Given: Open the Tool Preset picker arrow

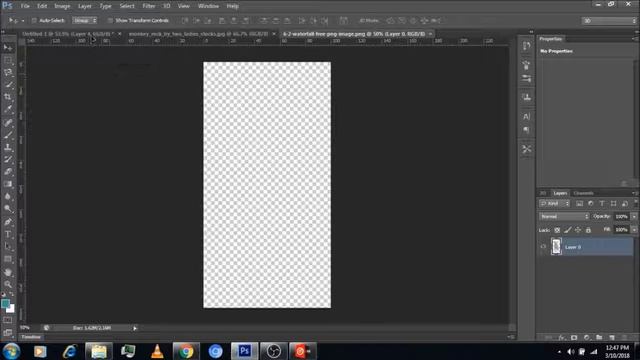Looking at the screenshot, I should pyautogui.click(x=23, y=20).
